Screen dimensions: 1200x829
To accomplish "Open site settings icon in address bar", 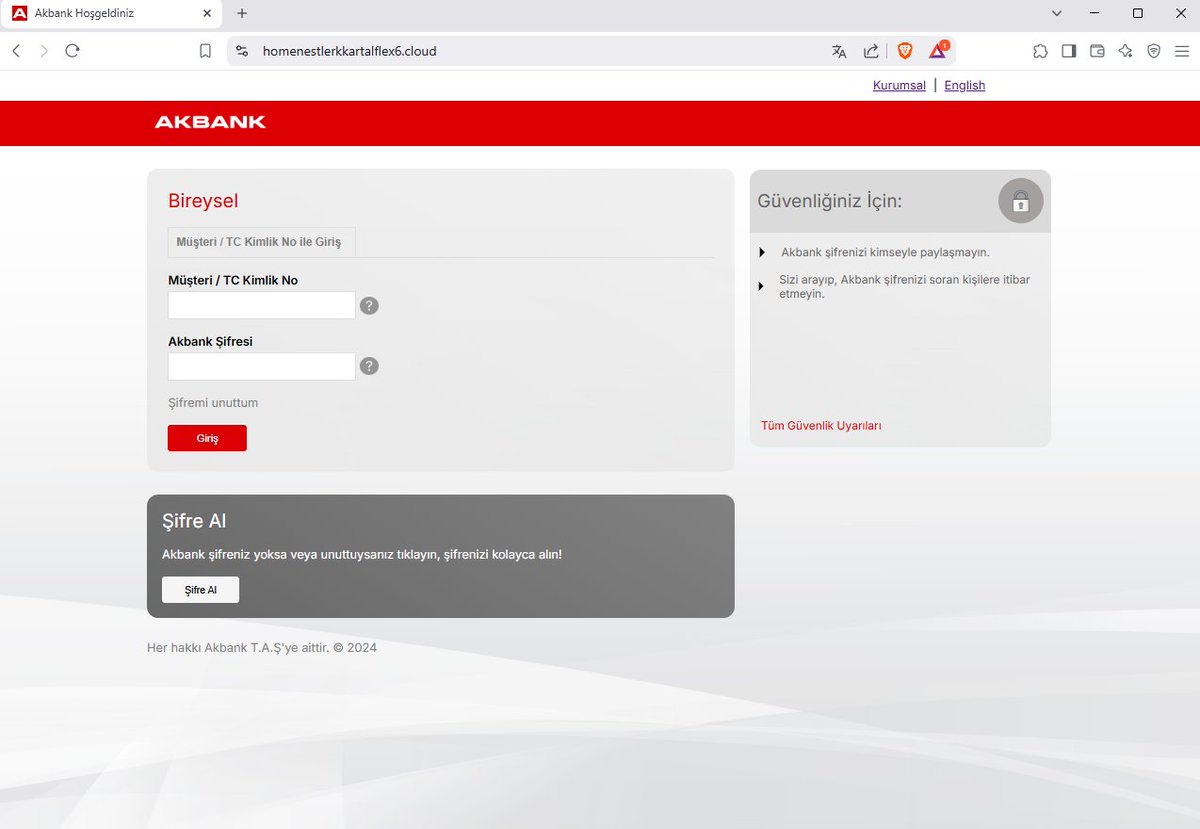I will pos(241,51).
